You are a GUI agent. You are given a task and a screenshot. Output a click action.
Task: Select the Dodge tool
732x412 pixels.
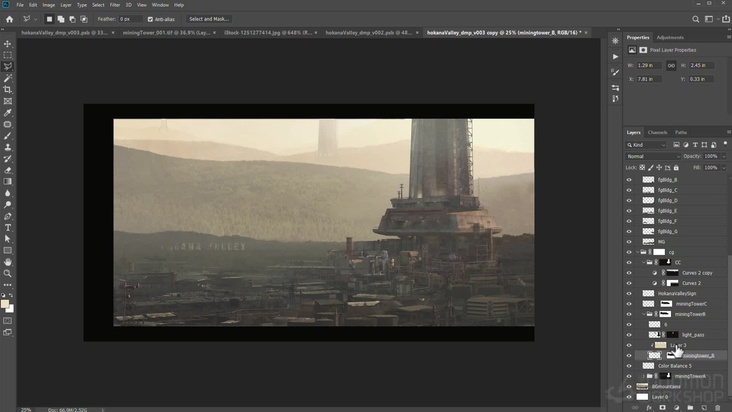coord(7,204)
